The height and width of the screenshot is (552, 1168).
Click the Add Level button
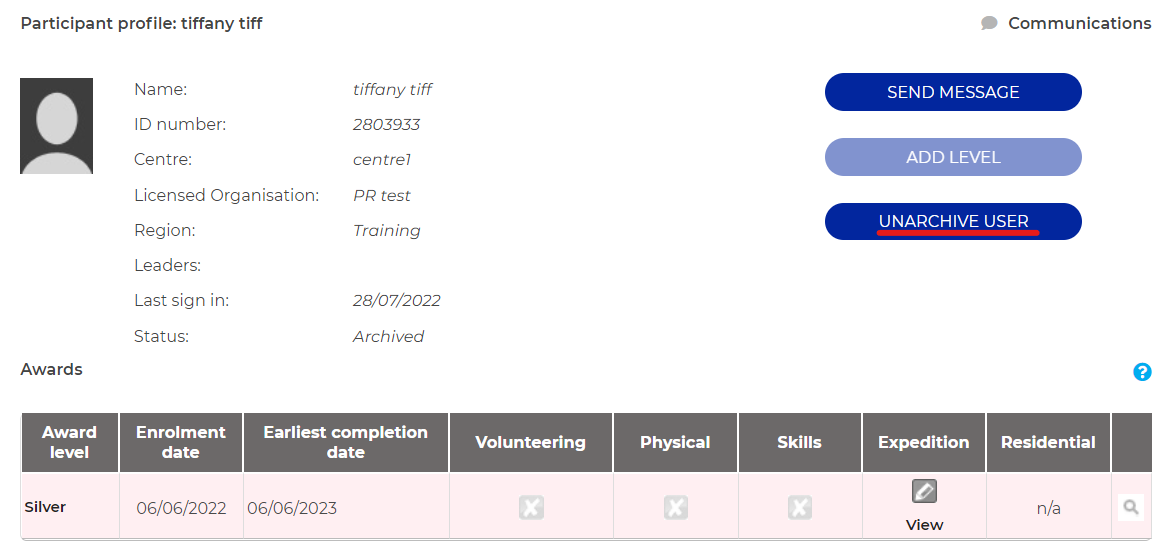pyautogui.click(x=953, y=157)
